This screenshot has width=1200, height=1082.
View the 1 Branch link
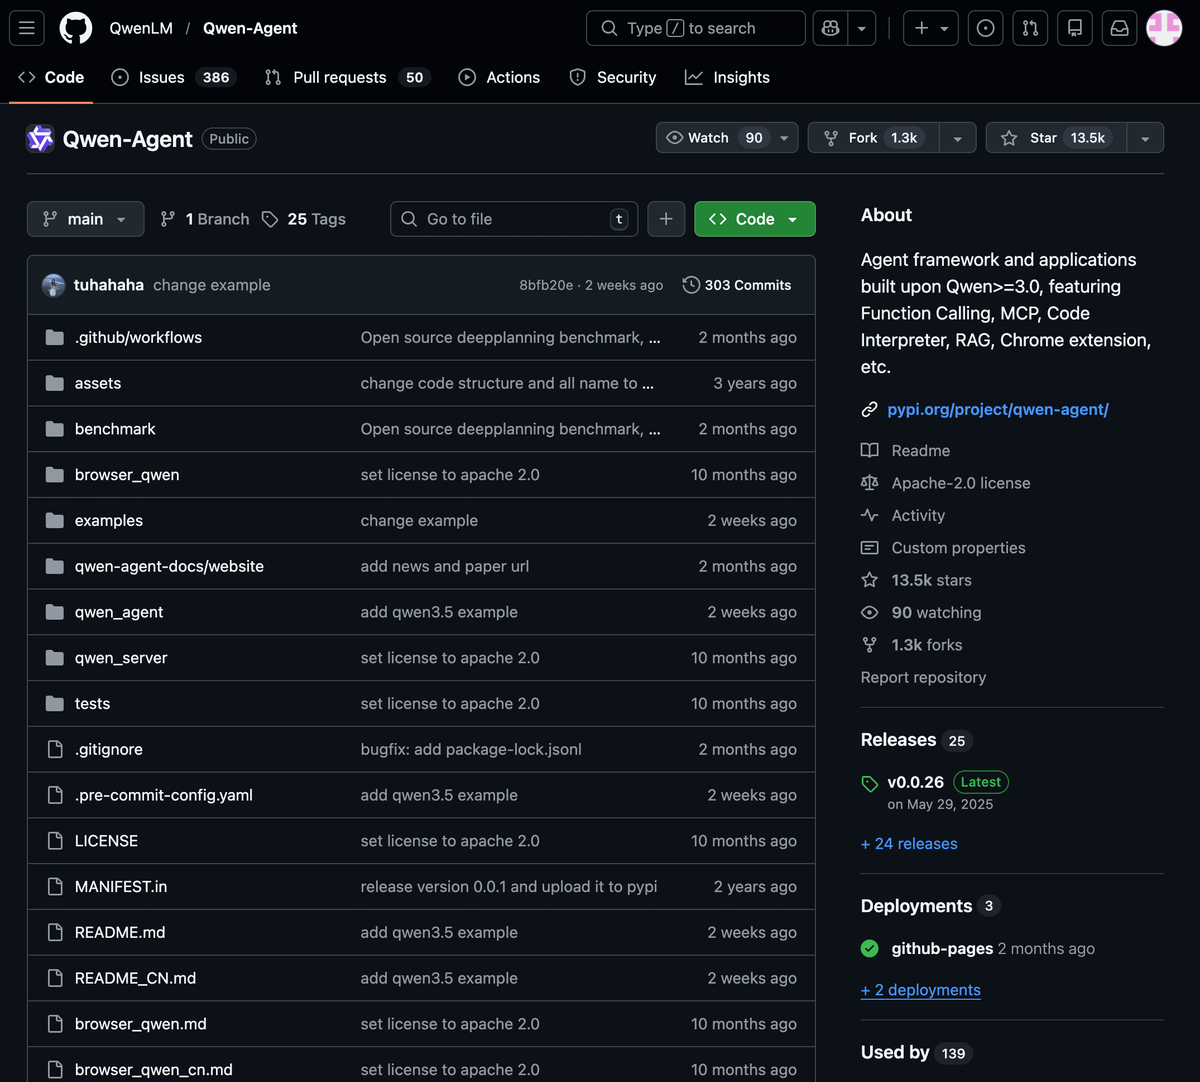point(205,219)
